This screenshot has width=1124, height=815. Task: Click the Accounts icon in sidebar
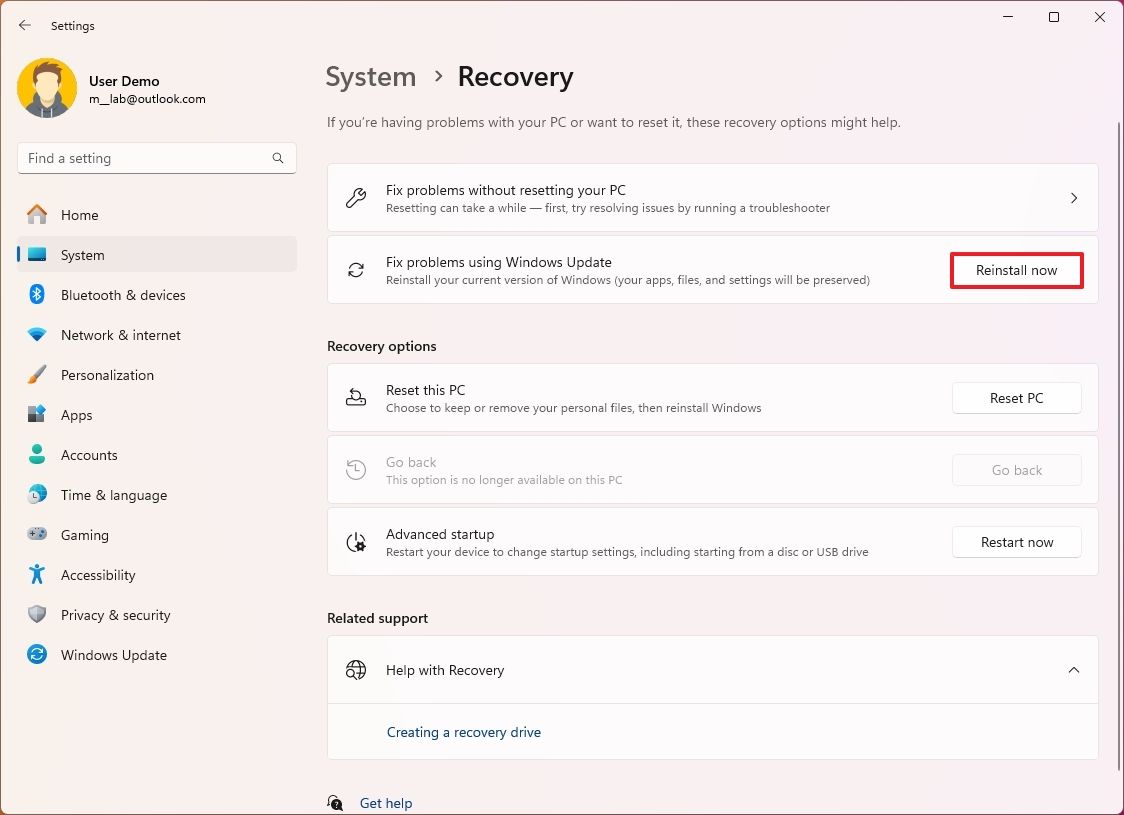click(x=38, y=454)
